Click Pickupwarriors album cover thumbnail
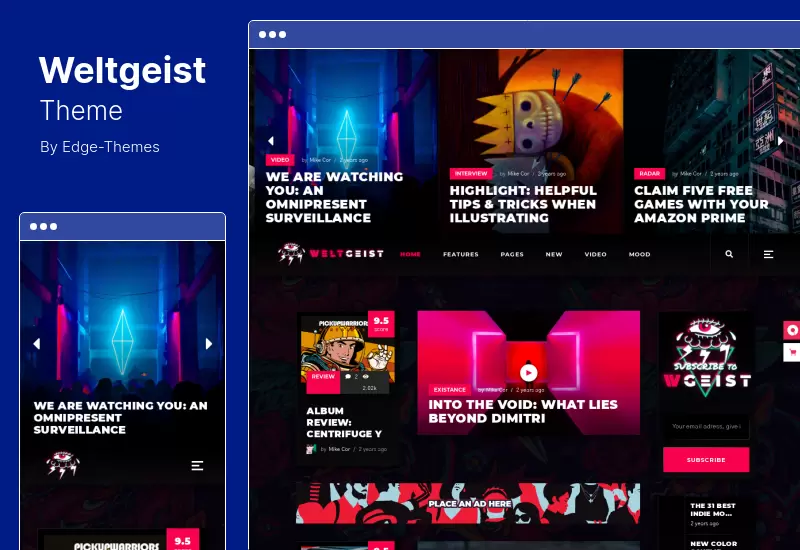Viewport: 800px width, 550px height. tap(348, 349)
